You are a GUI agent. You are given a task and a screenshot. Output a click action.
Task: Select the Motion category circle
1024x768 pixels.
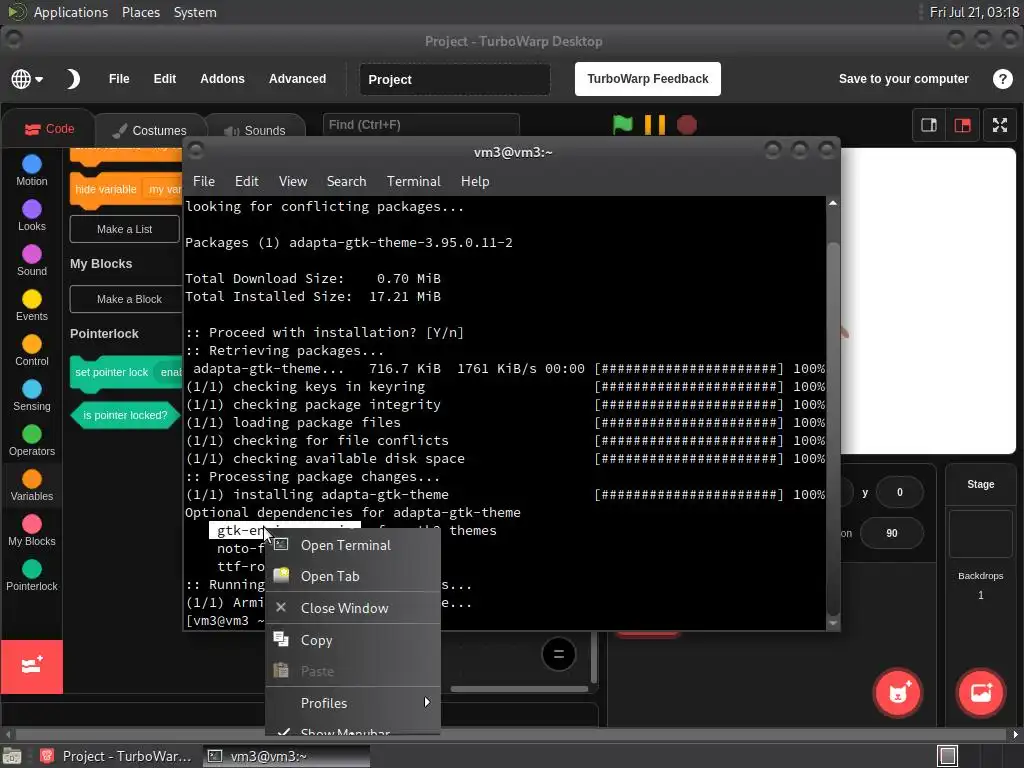31,164
